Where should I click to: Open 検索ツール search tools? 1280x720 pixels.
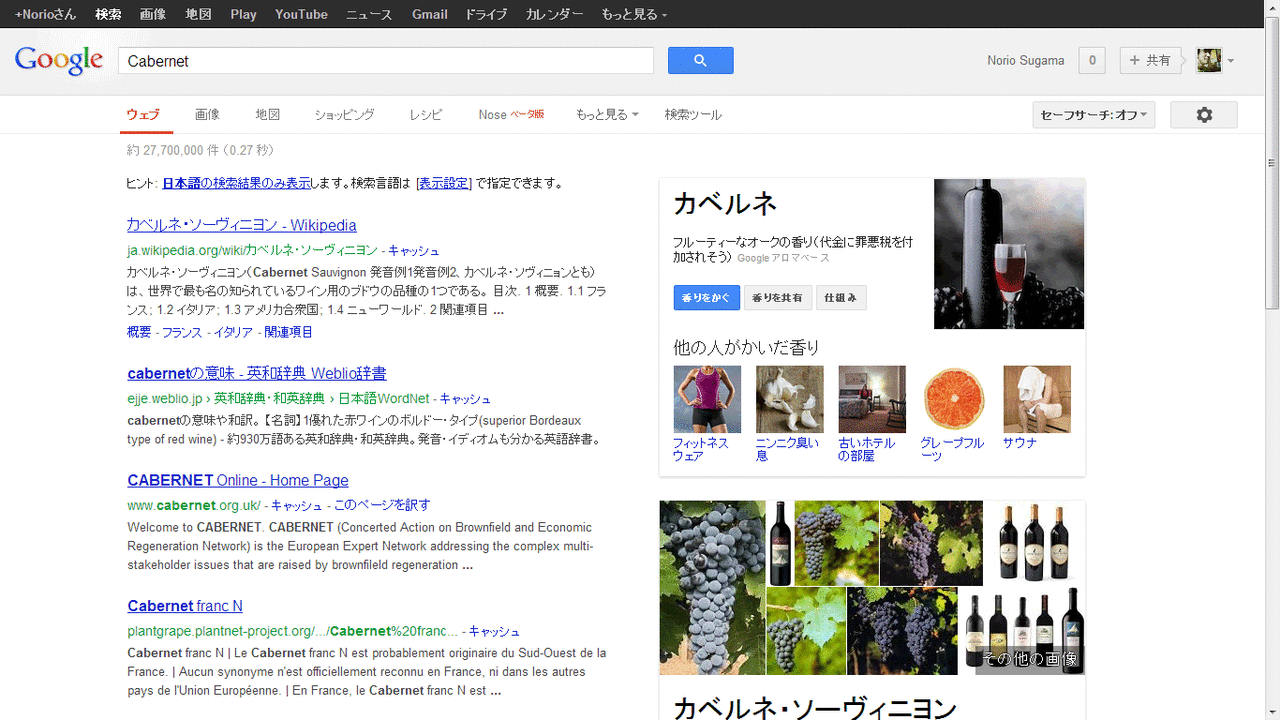coord(693,115)
